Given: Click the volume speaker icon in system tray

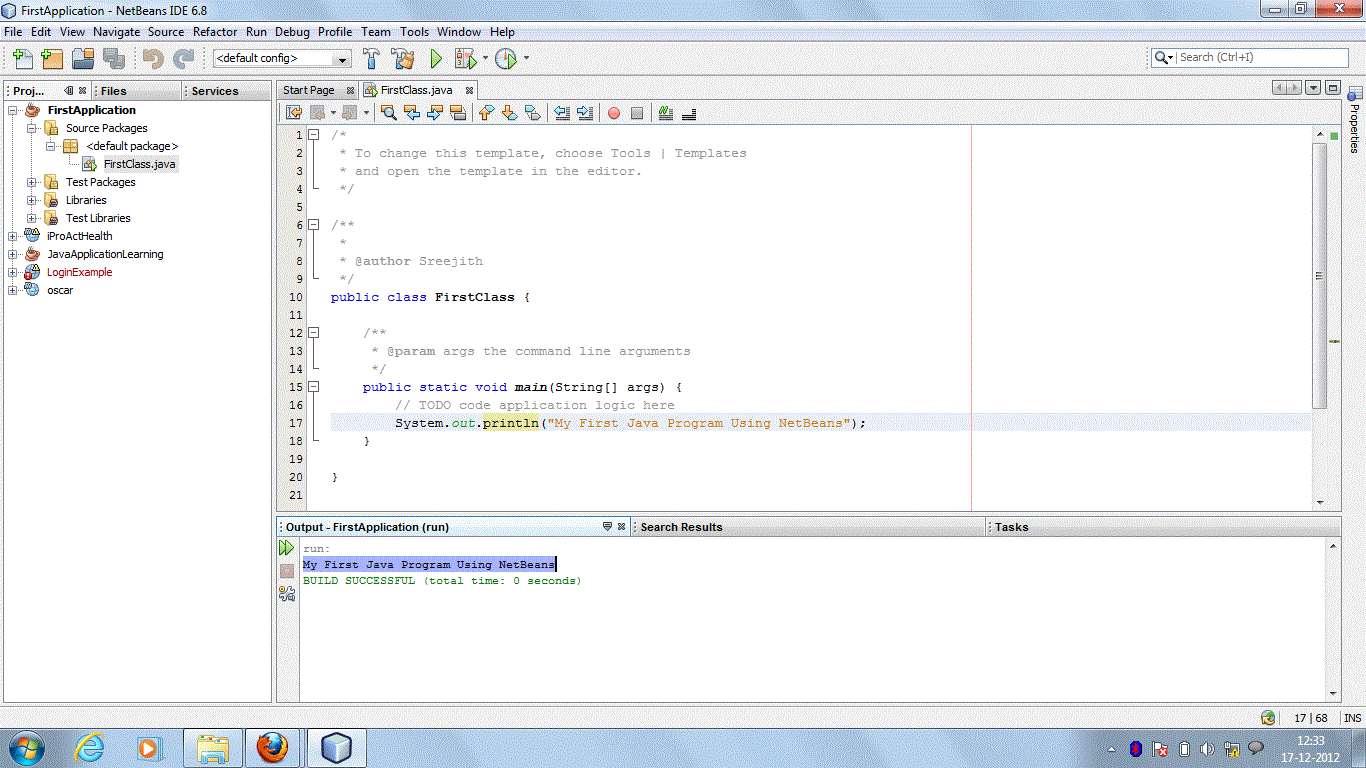Looking at the screenshot, I should point(1207,748).
